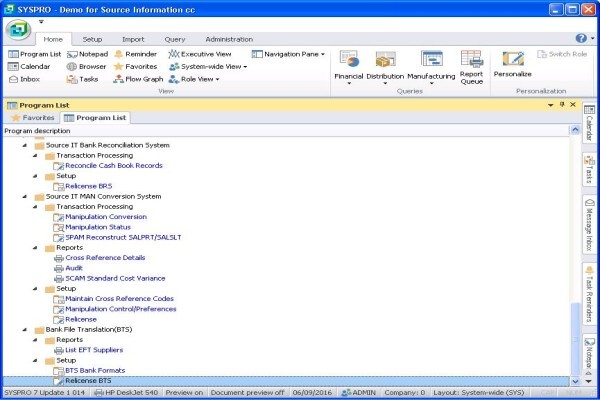
Task: Open the Report Queue
Action: [x=471, y=67]
